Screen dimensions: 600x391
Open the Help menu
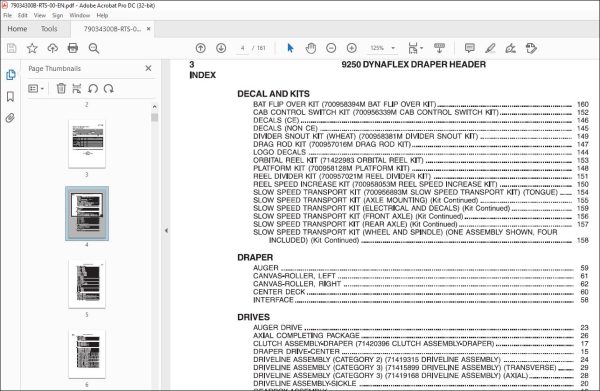(102, 15)
